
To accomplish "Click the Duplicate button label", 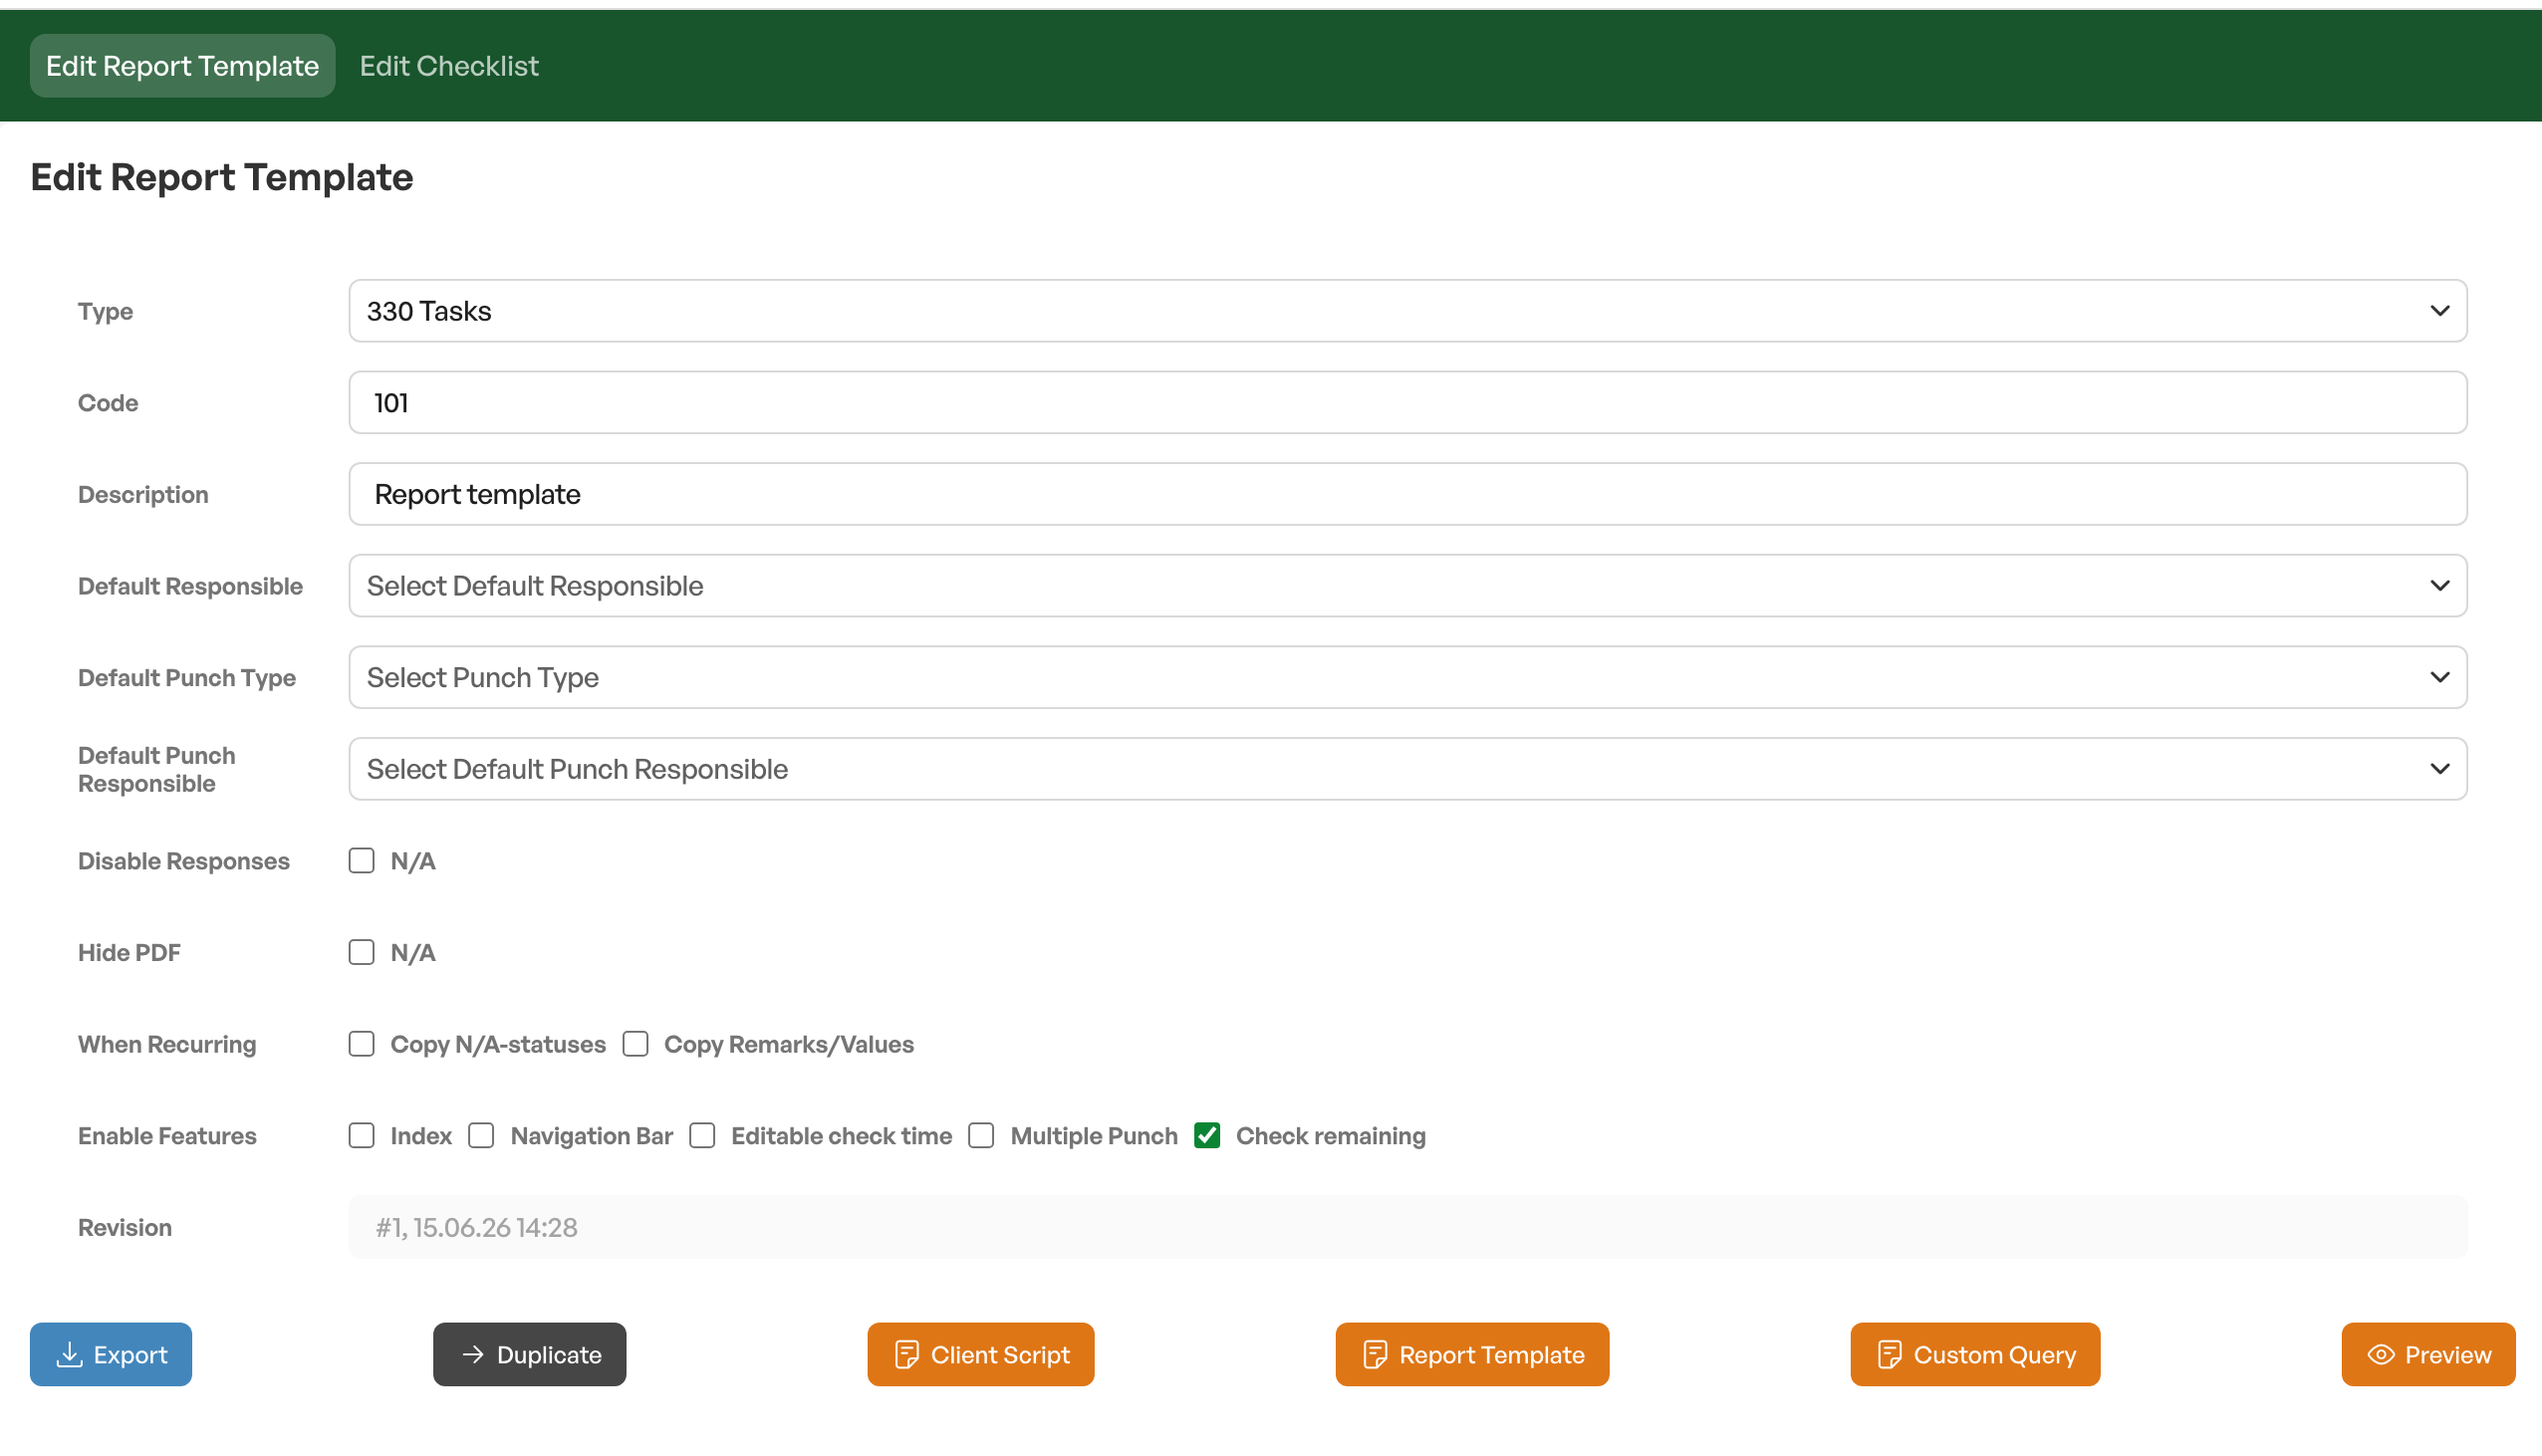I will (549, 1355).
